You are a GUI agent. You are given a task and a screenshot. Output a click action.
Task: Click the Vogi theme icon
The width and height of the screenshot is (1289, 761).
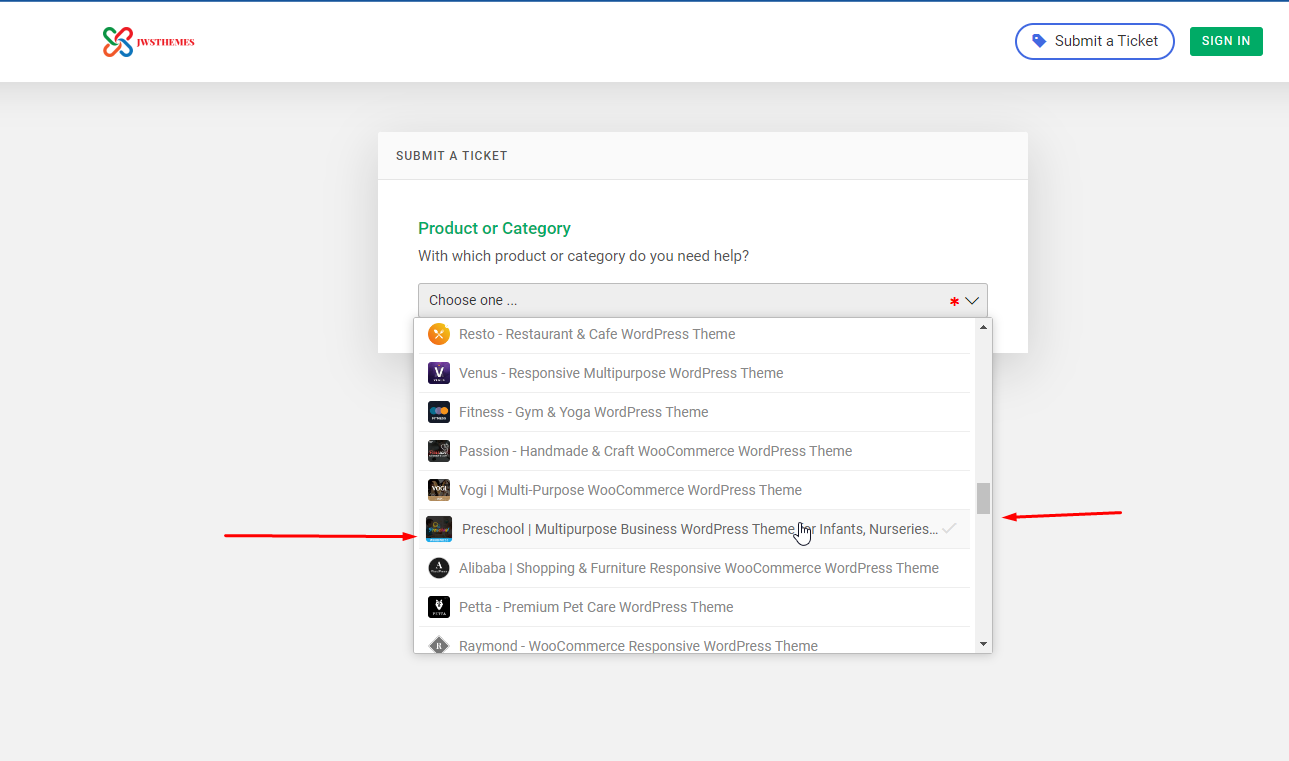coord(438,490)
